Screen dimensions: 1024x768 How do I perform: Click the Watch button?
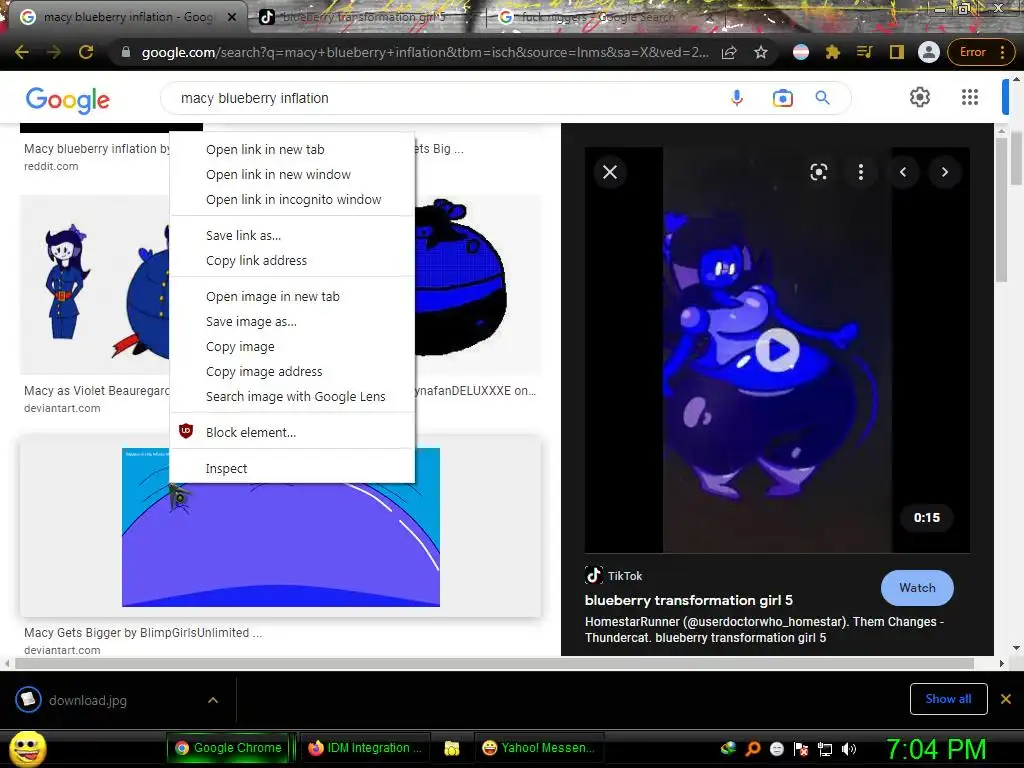coord(917,588)
